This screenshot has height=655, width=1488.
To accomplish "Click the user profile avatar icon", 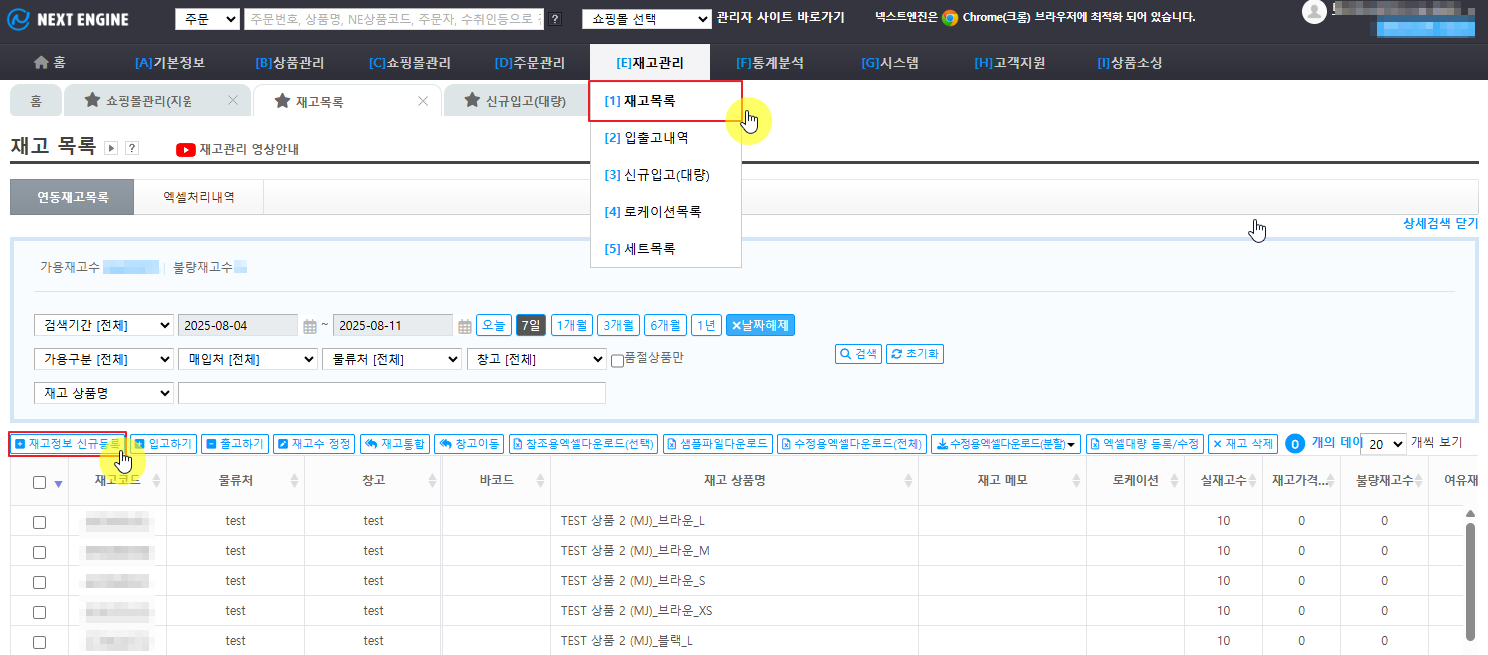I will click(1314, 11).
